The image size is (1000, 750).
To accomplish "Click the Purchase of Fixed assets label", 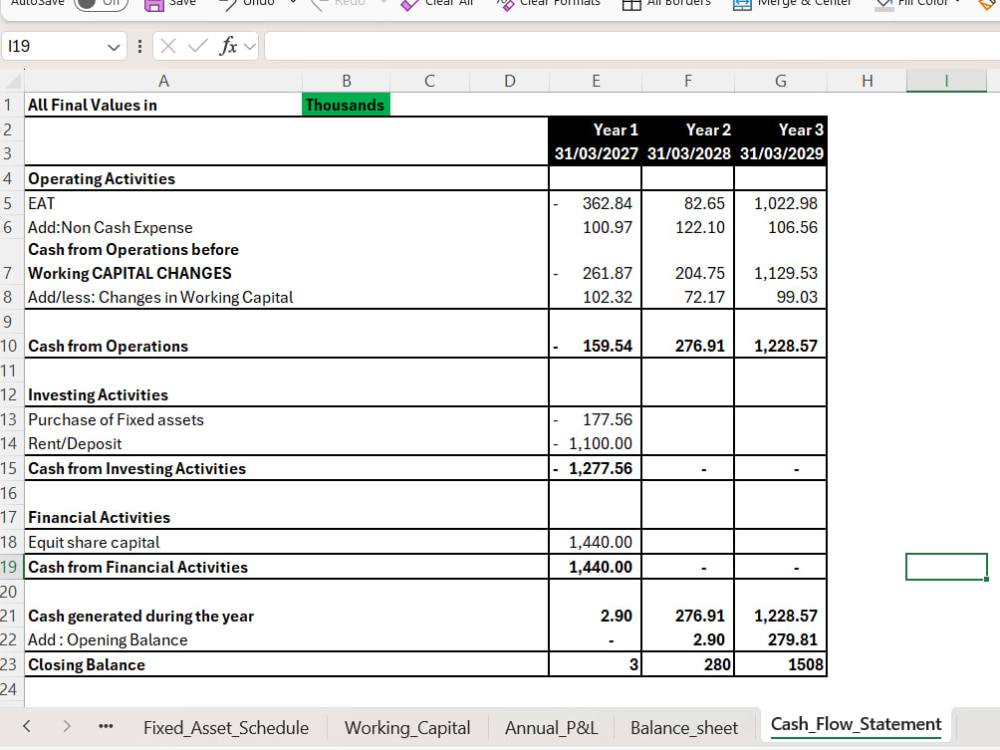I will (115, 420).
